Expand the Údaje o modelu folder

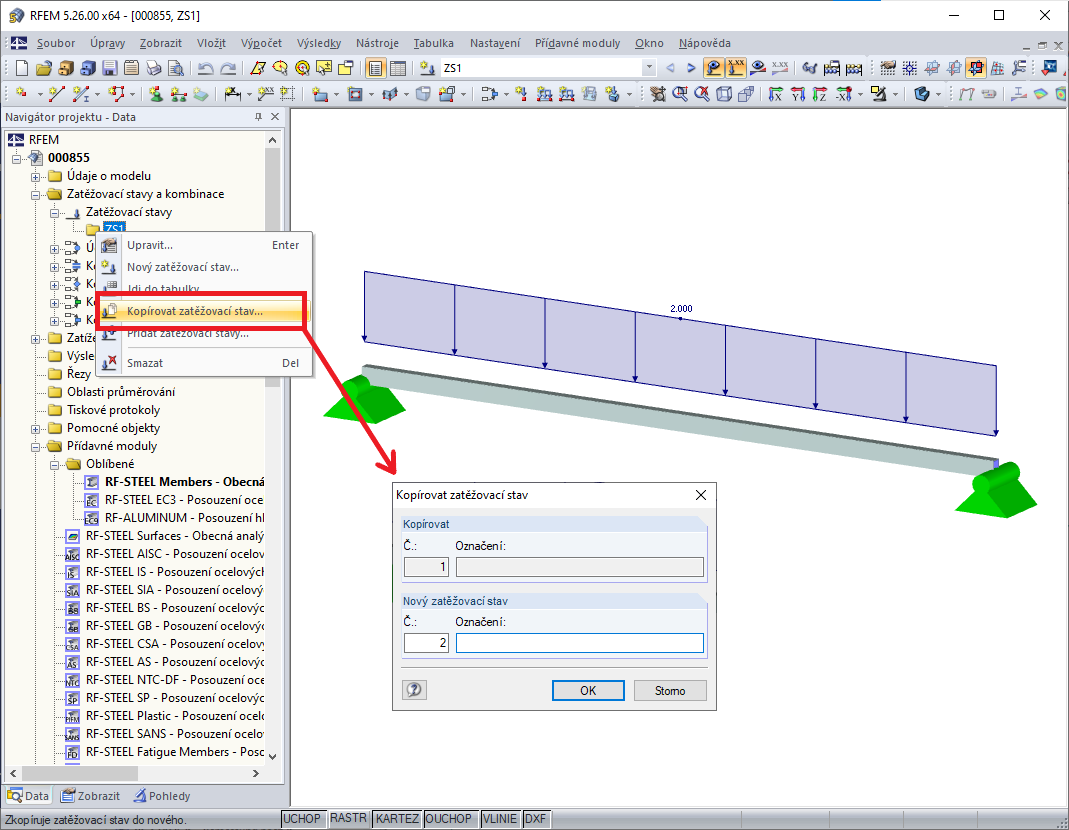pyautogui.click(x=35, y=177)
